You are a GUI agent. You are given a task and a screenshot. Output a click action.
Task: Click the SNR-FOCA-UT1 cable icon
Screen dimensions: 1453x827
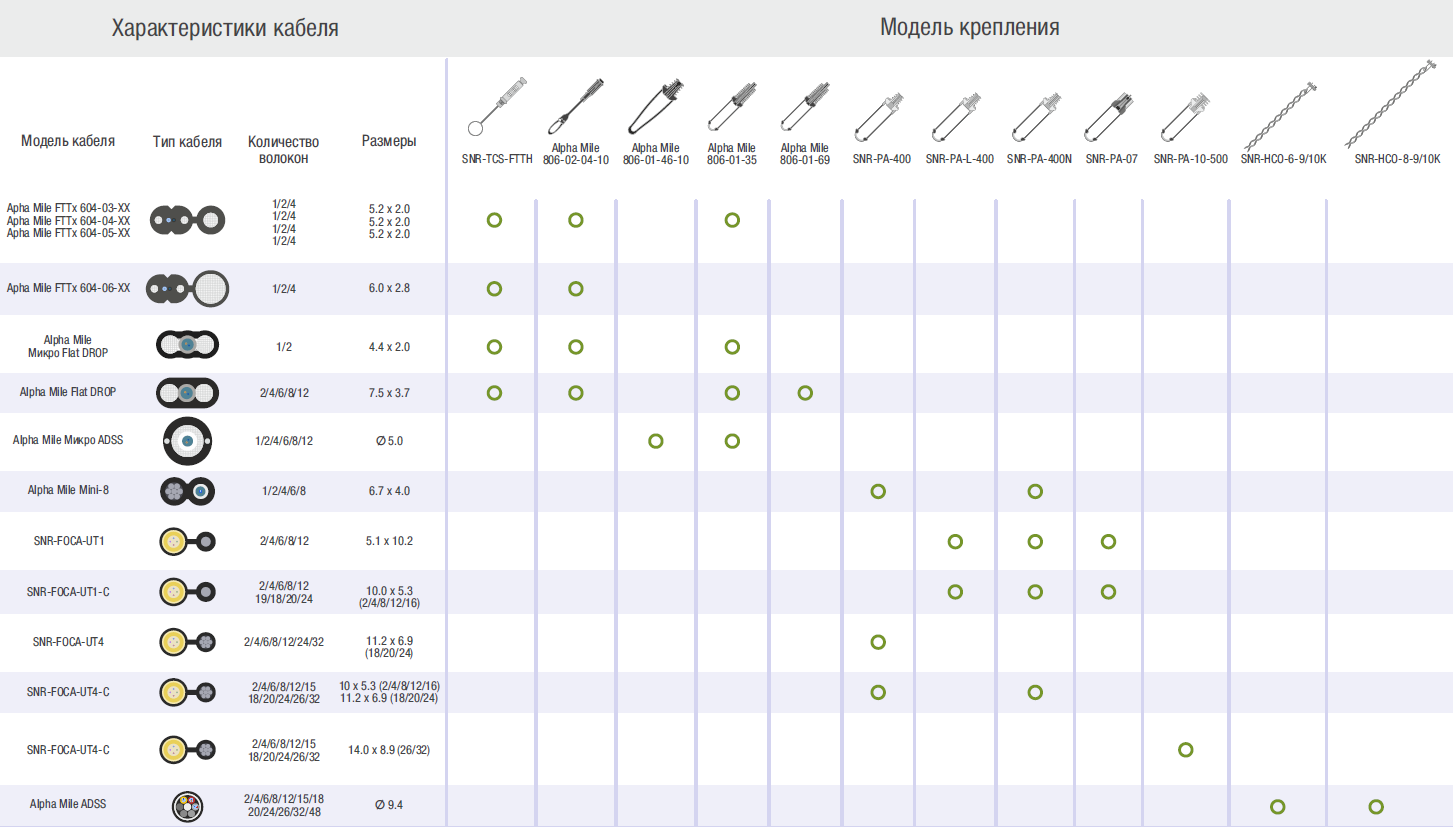point(188,541)
